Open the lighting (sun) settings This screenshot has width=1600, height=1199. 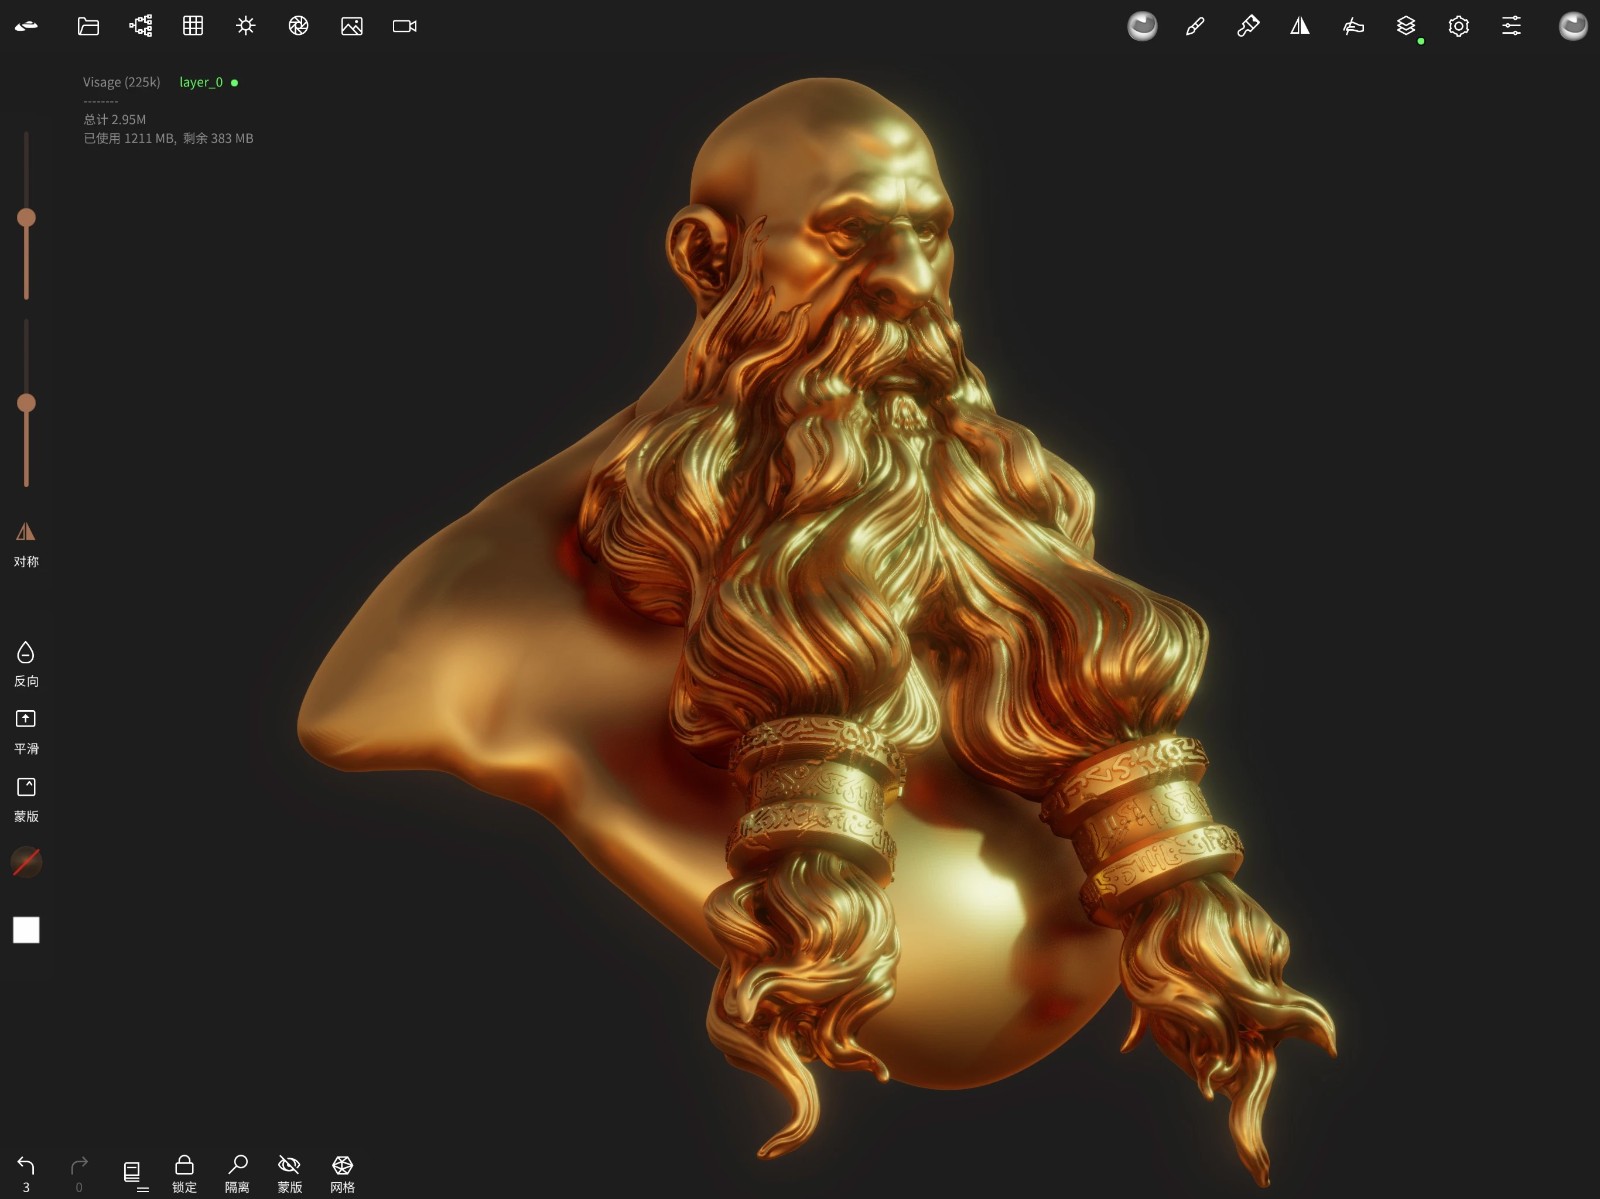pos(244,26)
